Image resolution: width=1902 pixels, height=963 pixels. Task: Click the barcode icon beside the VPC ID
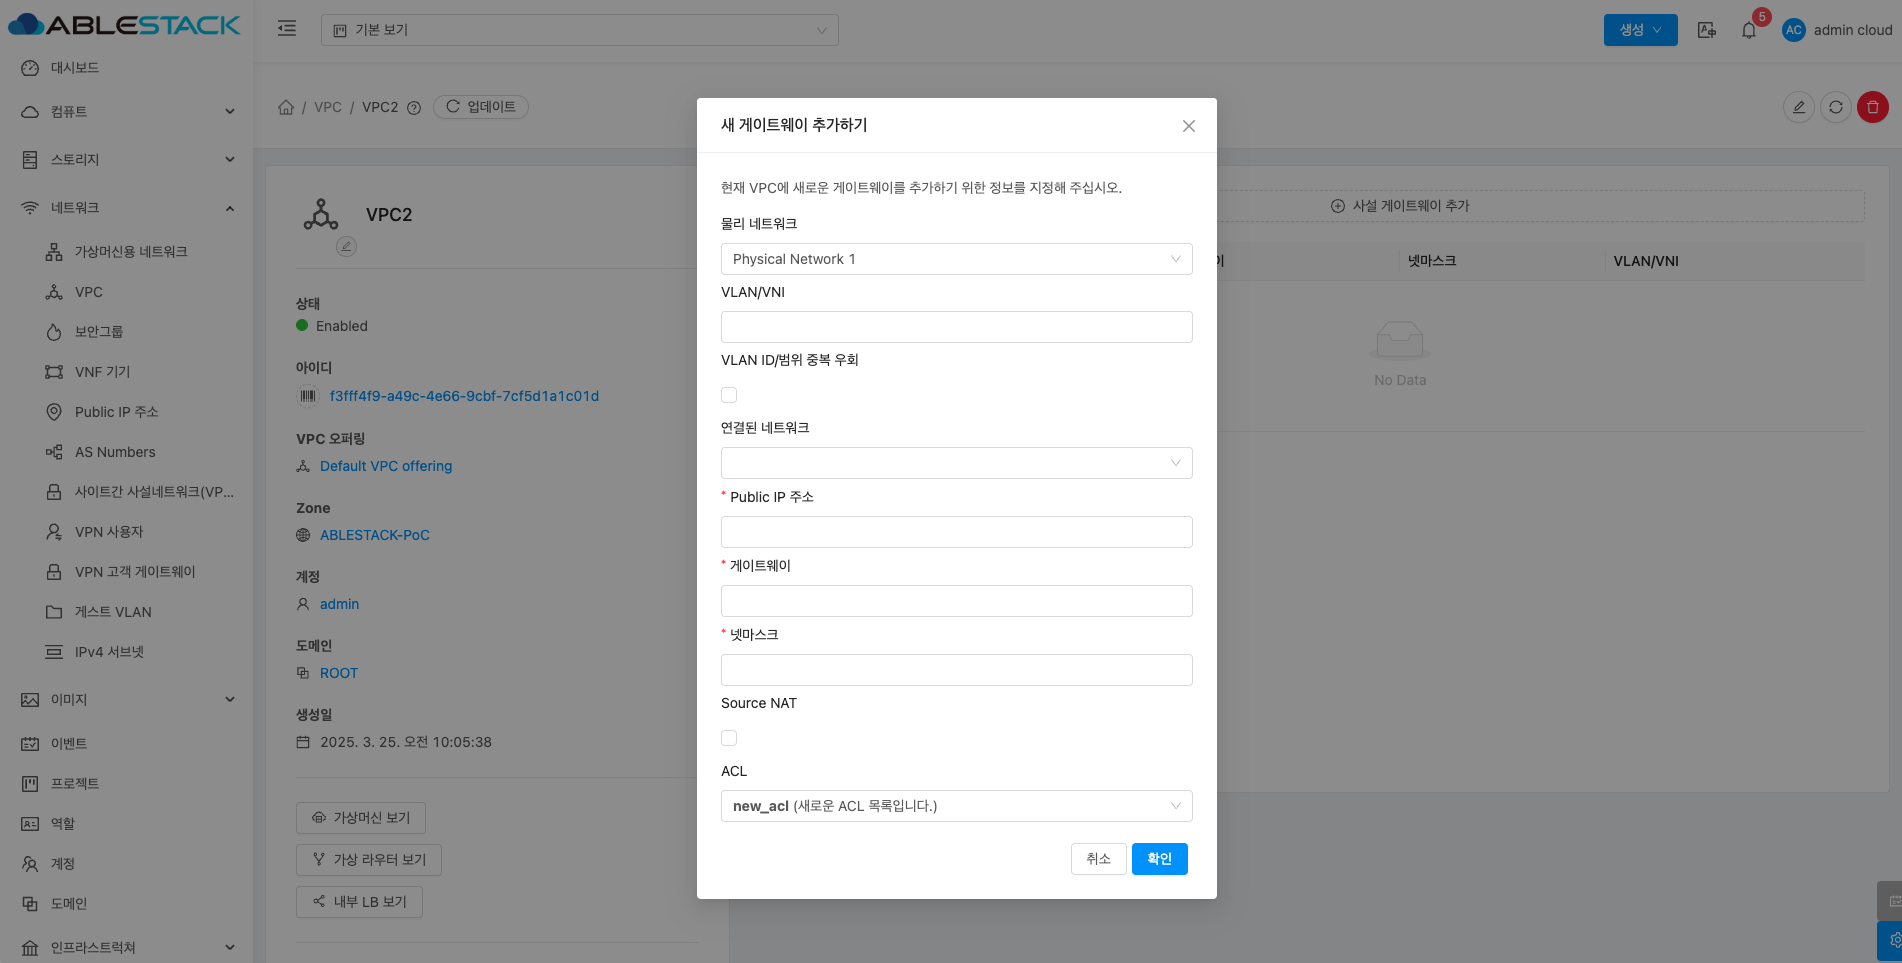coord(307,396)
